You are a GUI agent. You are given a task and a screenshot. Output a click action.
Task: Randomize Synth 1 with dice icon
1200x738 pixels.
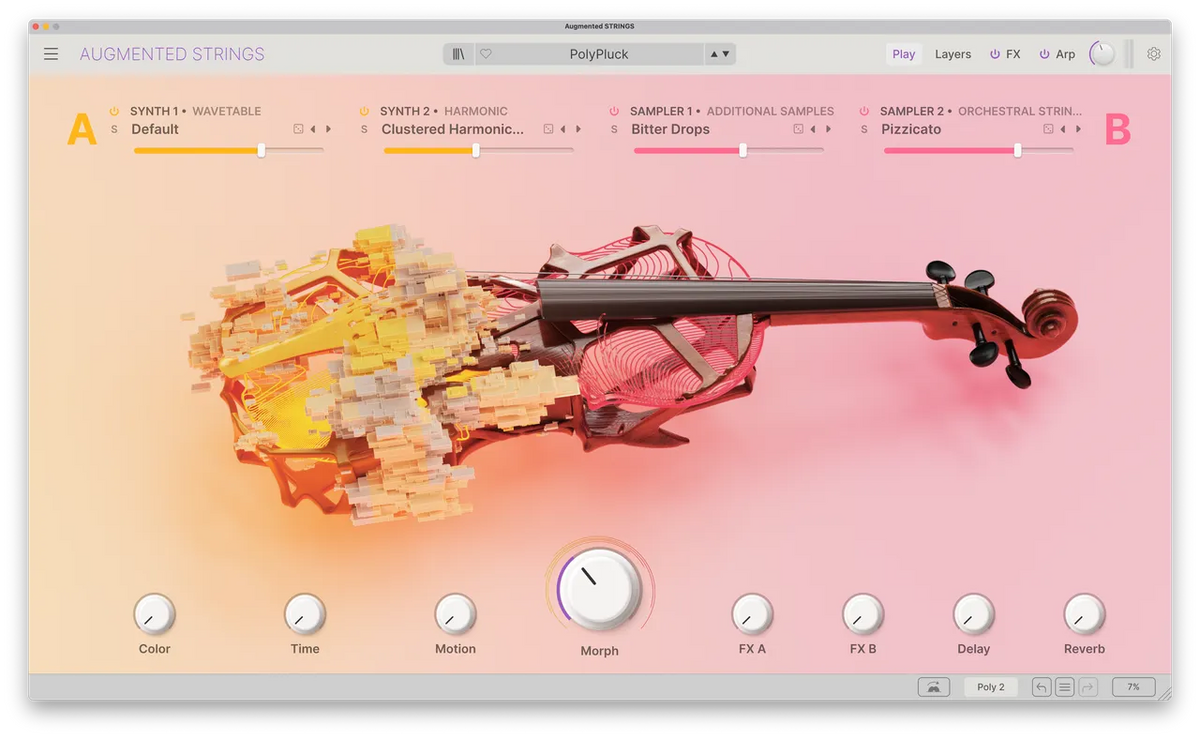pyautogui.click(x=298, y=129)
